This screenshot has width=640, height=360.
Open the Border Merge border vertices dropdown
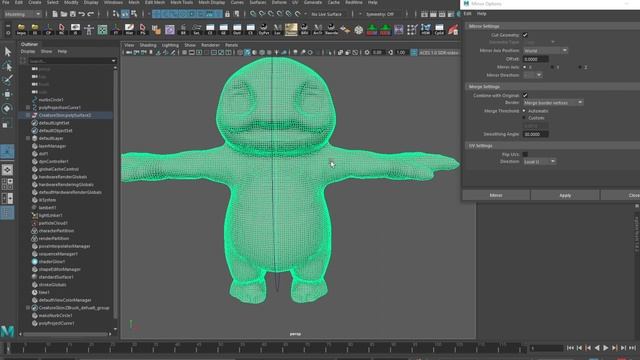(553, 102)
